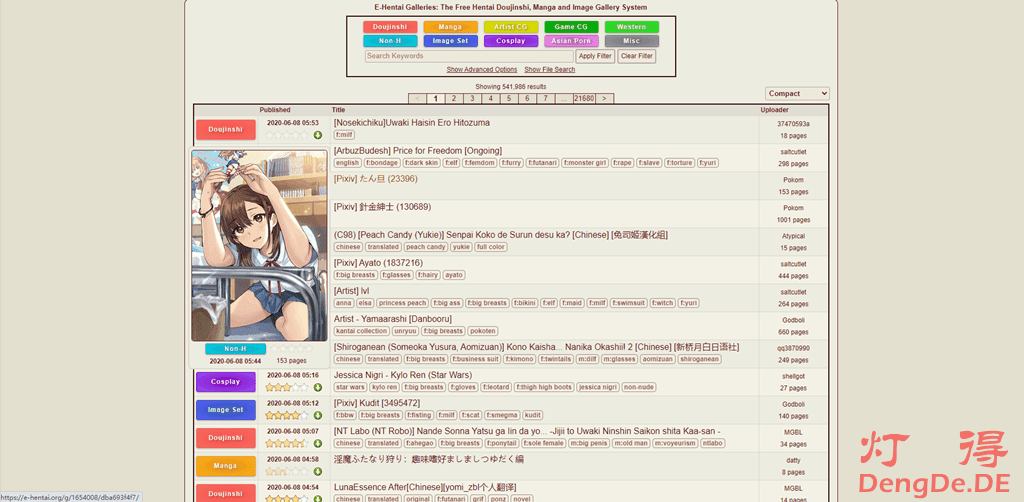Click the 'kylo ren' tag
1024x502 pixels.
coord(385,387)
